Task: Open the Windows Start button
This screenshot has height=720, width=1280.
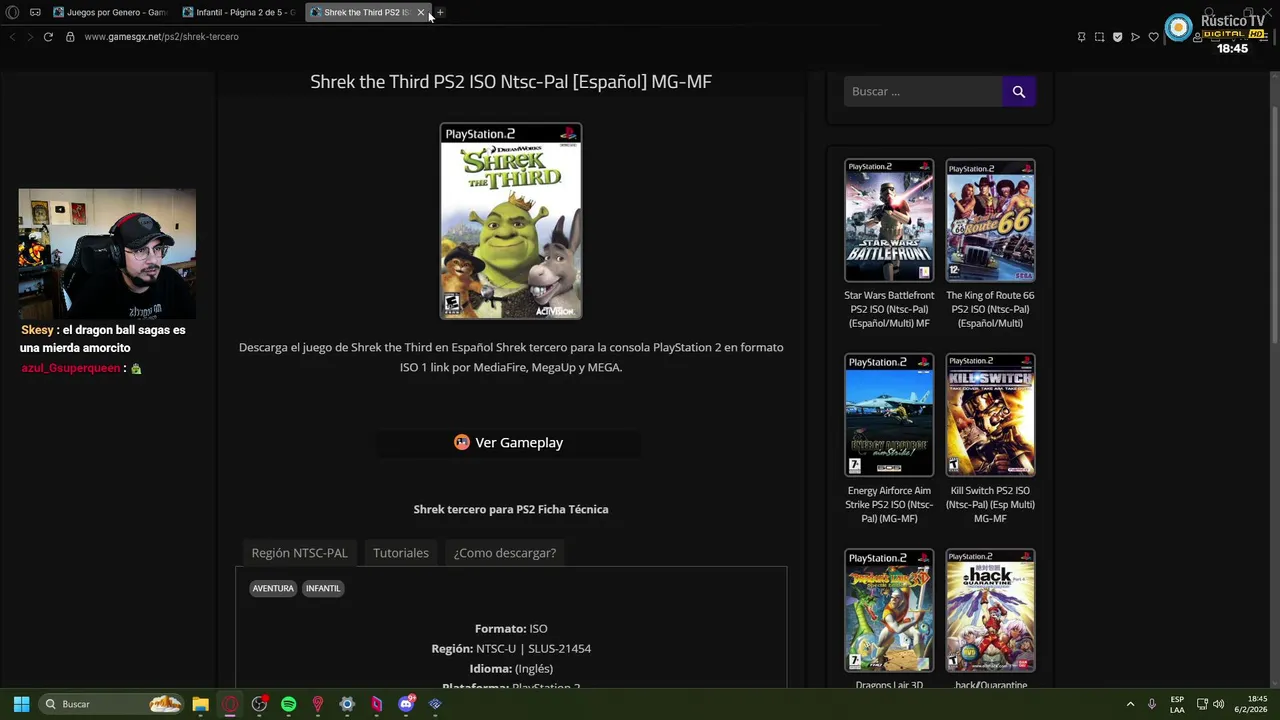Action: click(21, 704)
